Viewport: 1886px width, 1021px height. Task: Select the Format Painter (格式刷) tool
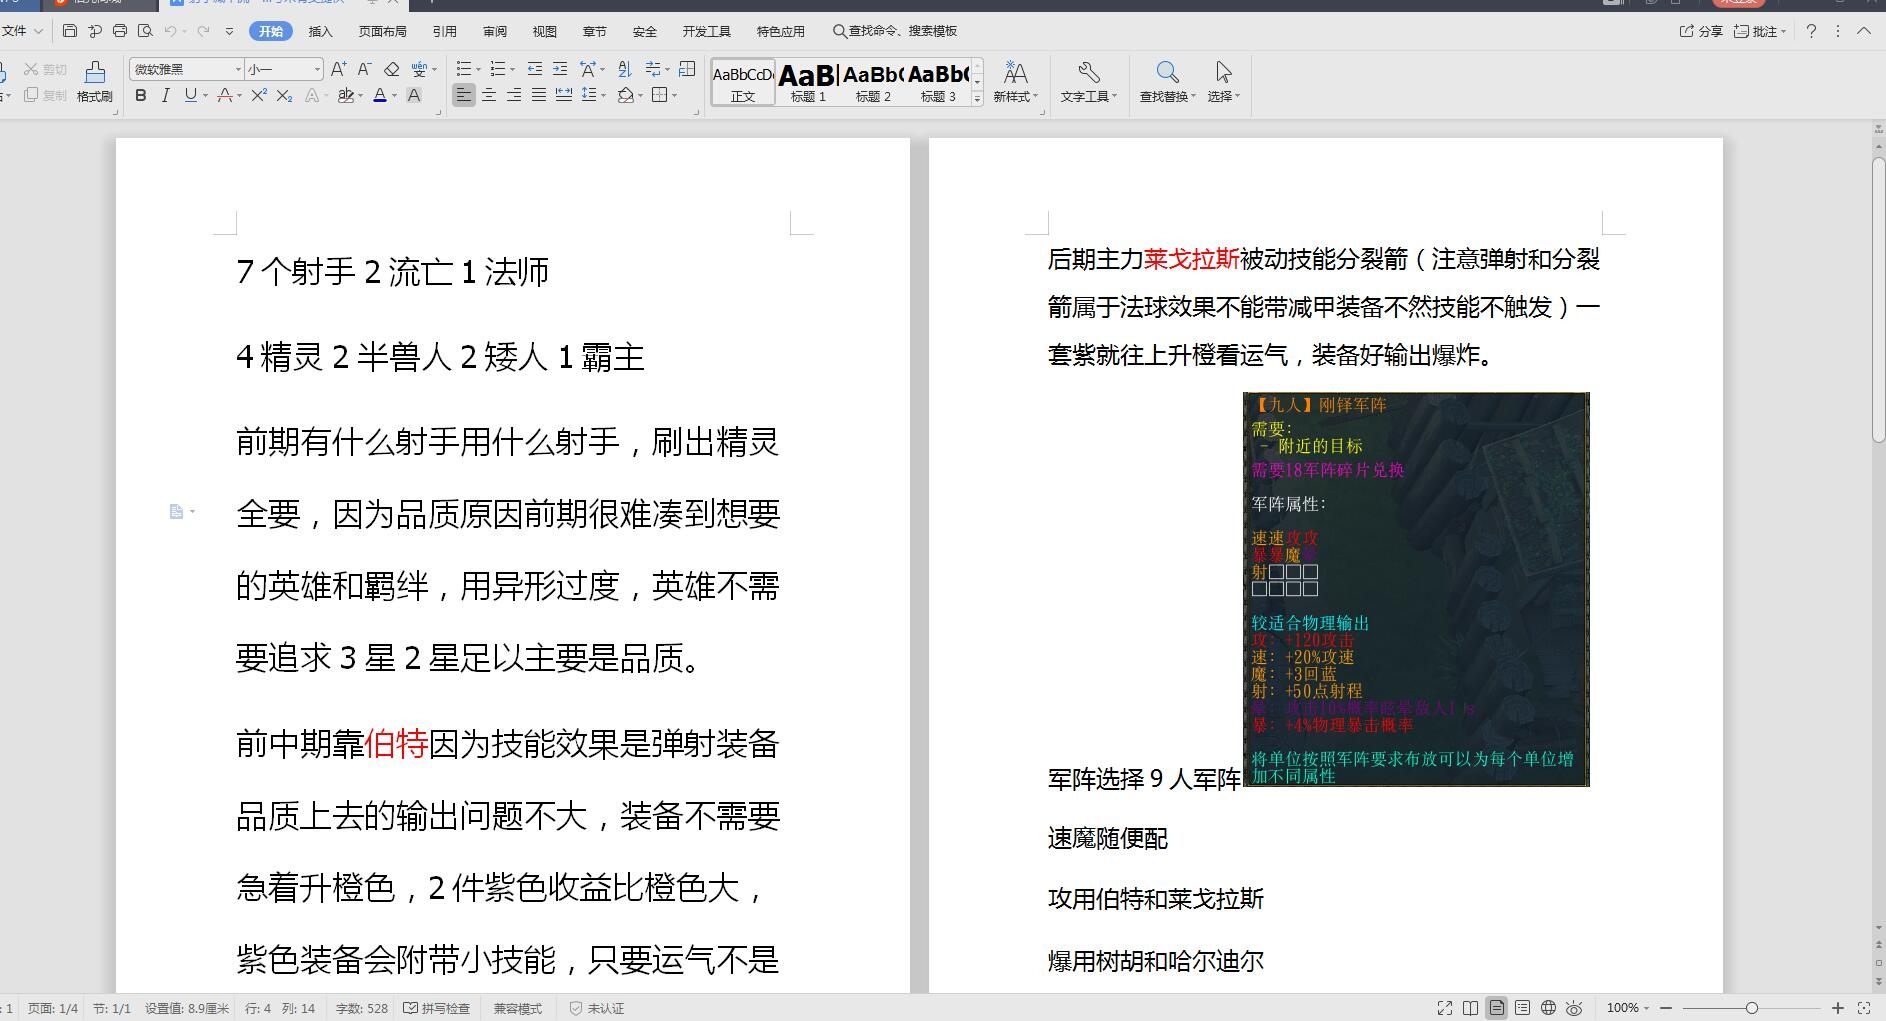[95, 81]
